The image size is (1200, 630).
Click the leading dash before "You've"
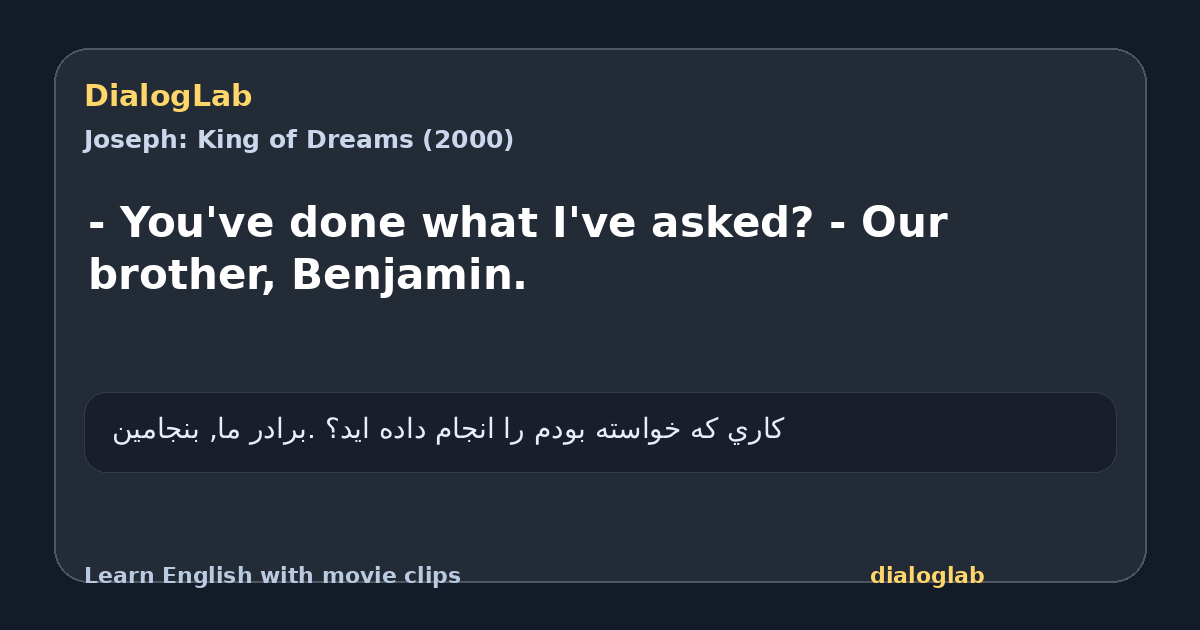[x=97, y=225]
